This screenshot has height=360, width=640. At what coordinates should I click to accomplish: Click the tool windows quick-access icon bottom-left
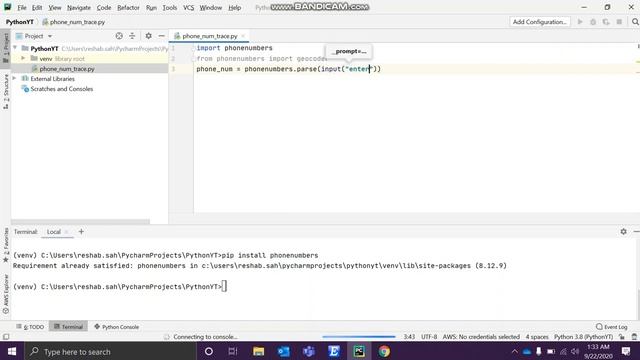coord(6,337)
